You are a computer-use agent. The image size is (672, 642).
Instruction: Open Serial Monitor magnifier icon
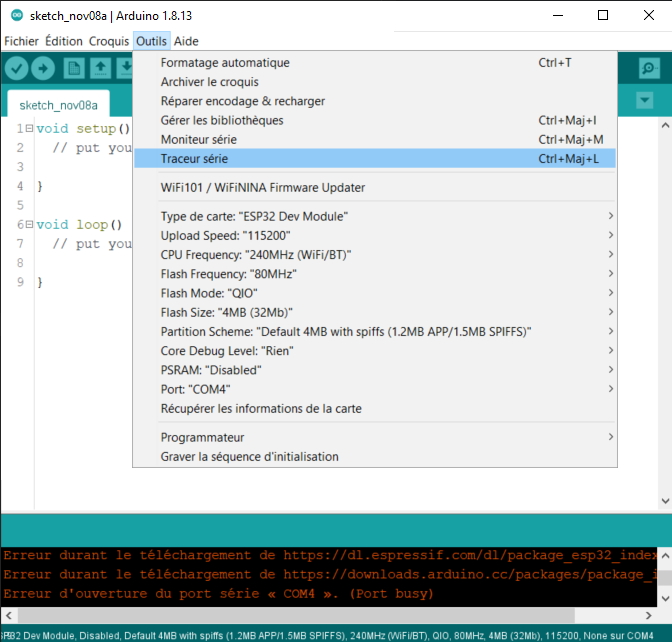pos(649,68)
